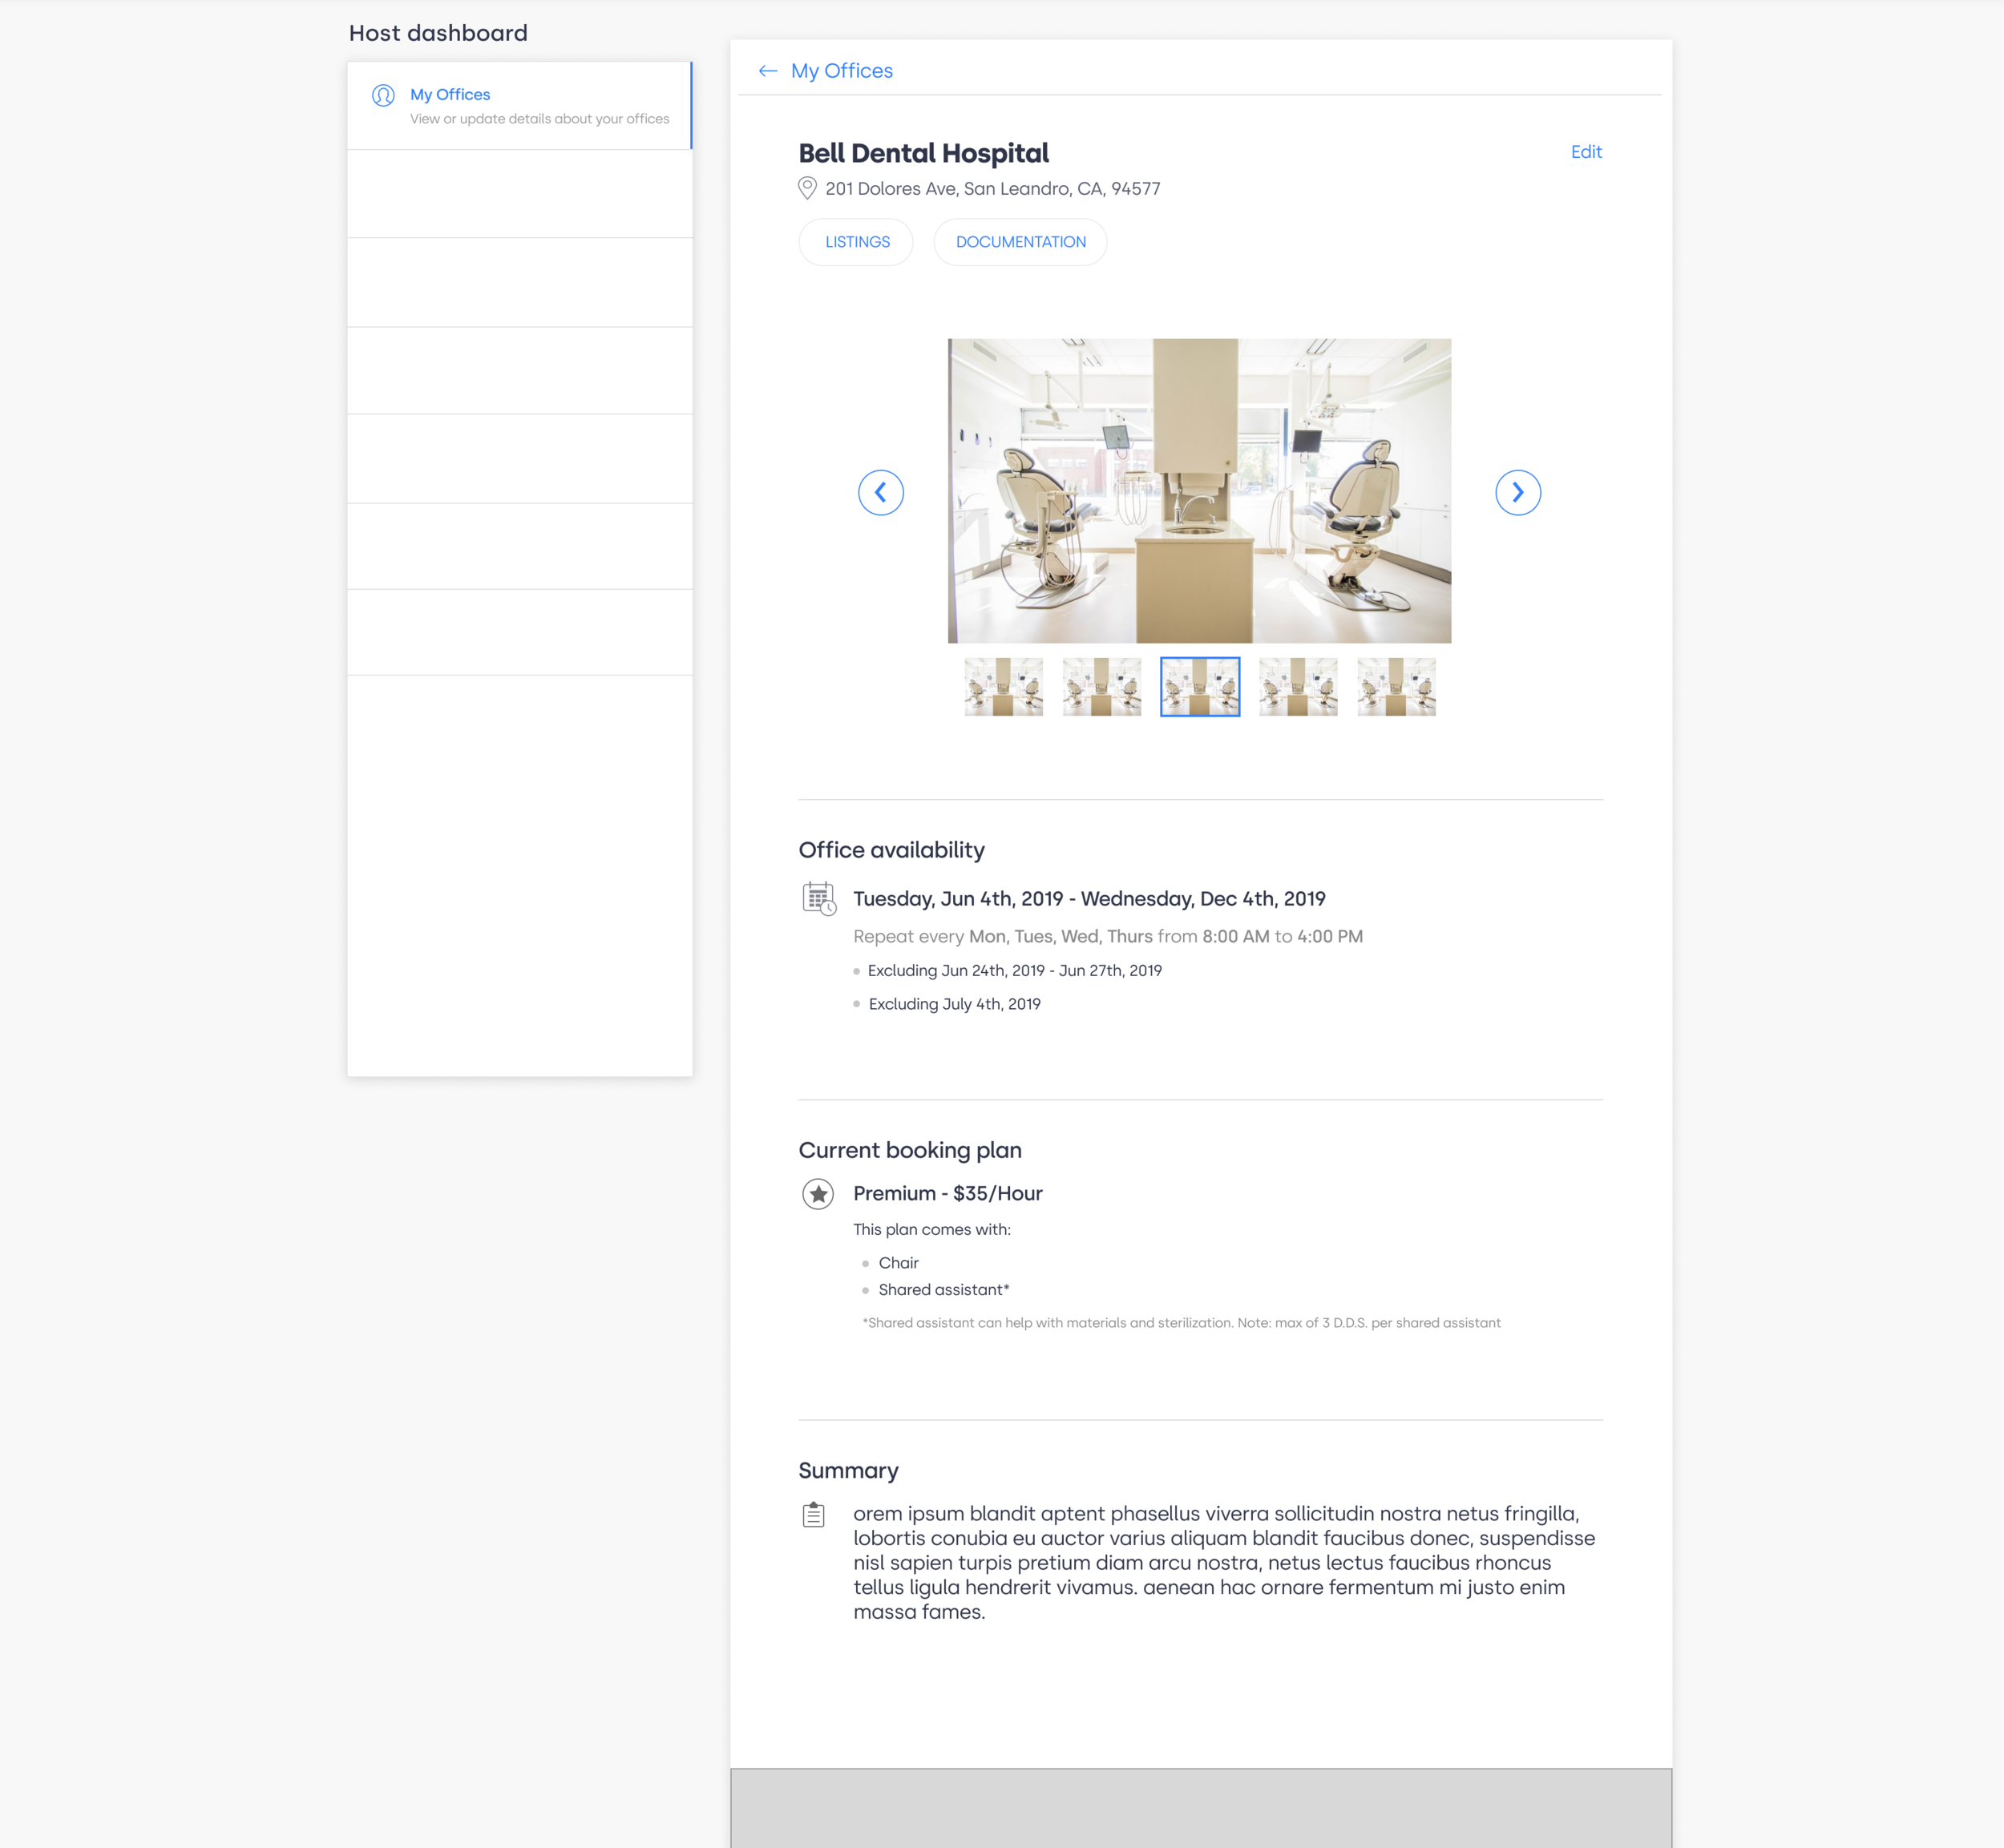Image resolution: width=2004 pixels, height=1848 pixels.
Task: Click the 'Chair' list item
Action: point(898,1263)
